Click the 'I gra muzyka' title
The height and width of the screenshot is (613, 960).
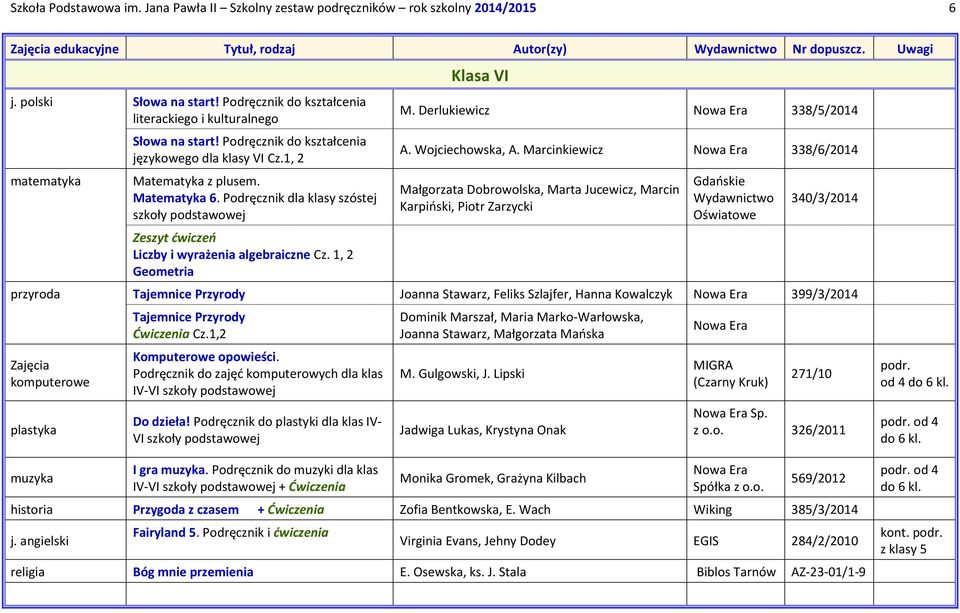tap(168, 470)
